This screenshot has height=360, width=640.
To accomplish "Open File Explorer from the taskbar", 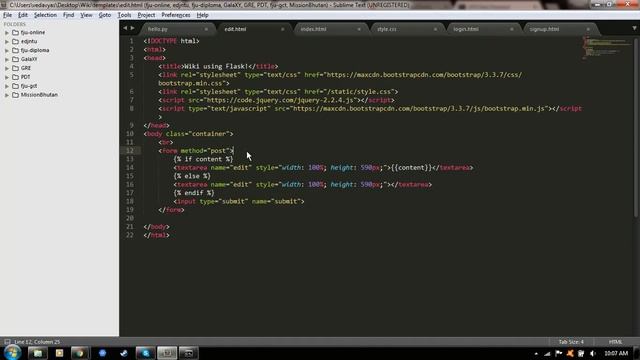I will [x=37, y=353].
